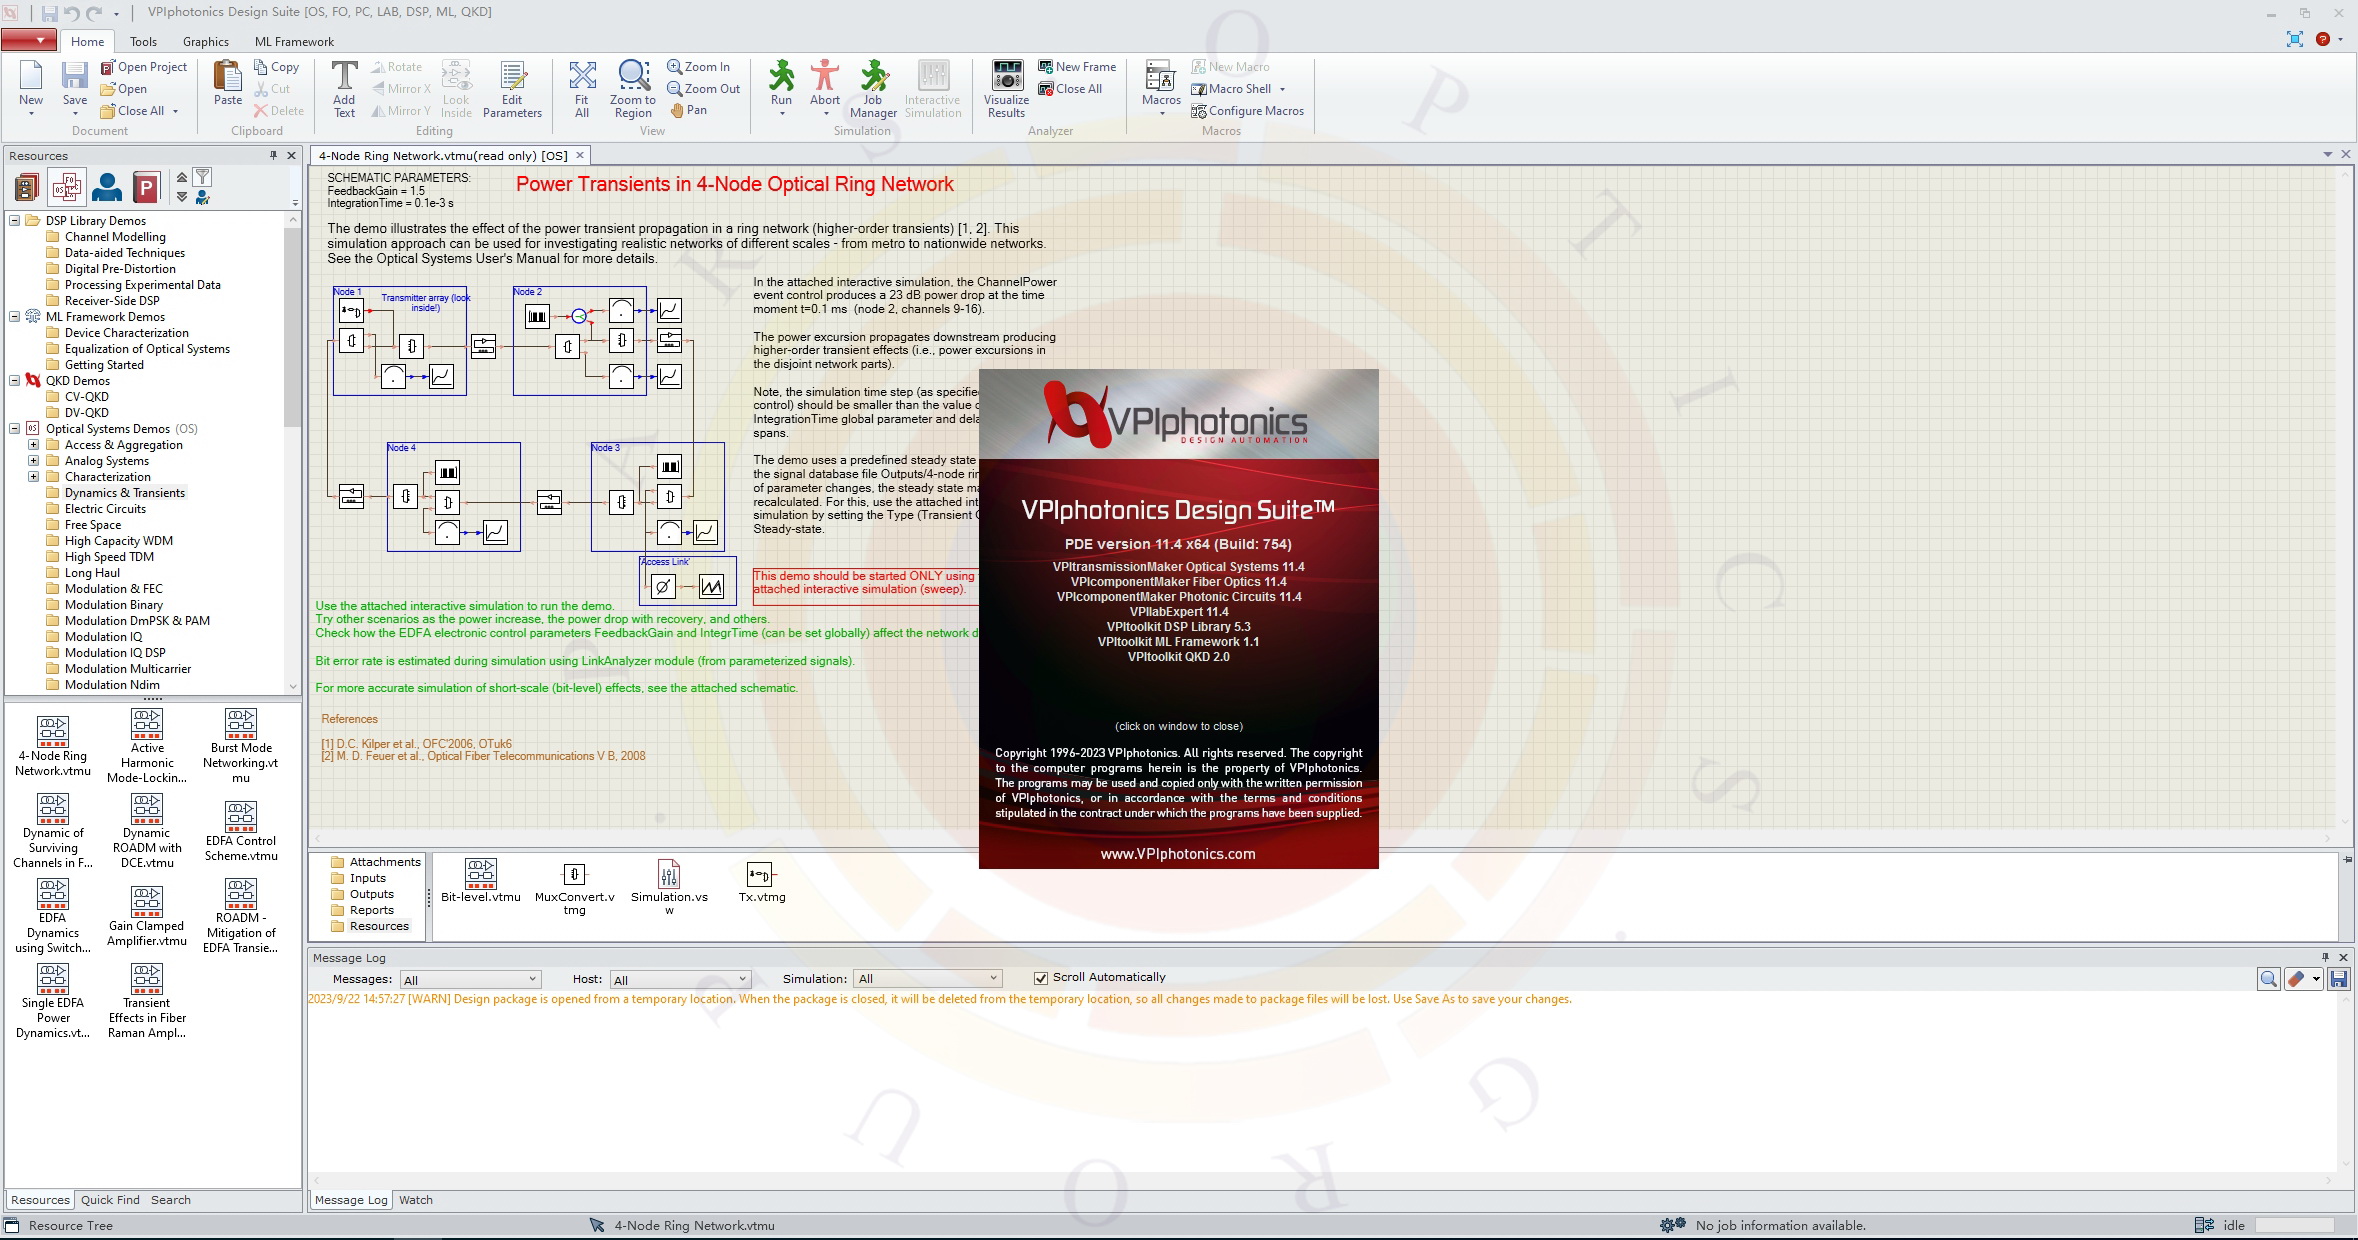This screenshot has height=1240, width=2358.
Task: Click the save log icon in Message Log
Action: click(2339, 980)
